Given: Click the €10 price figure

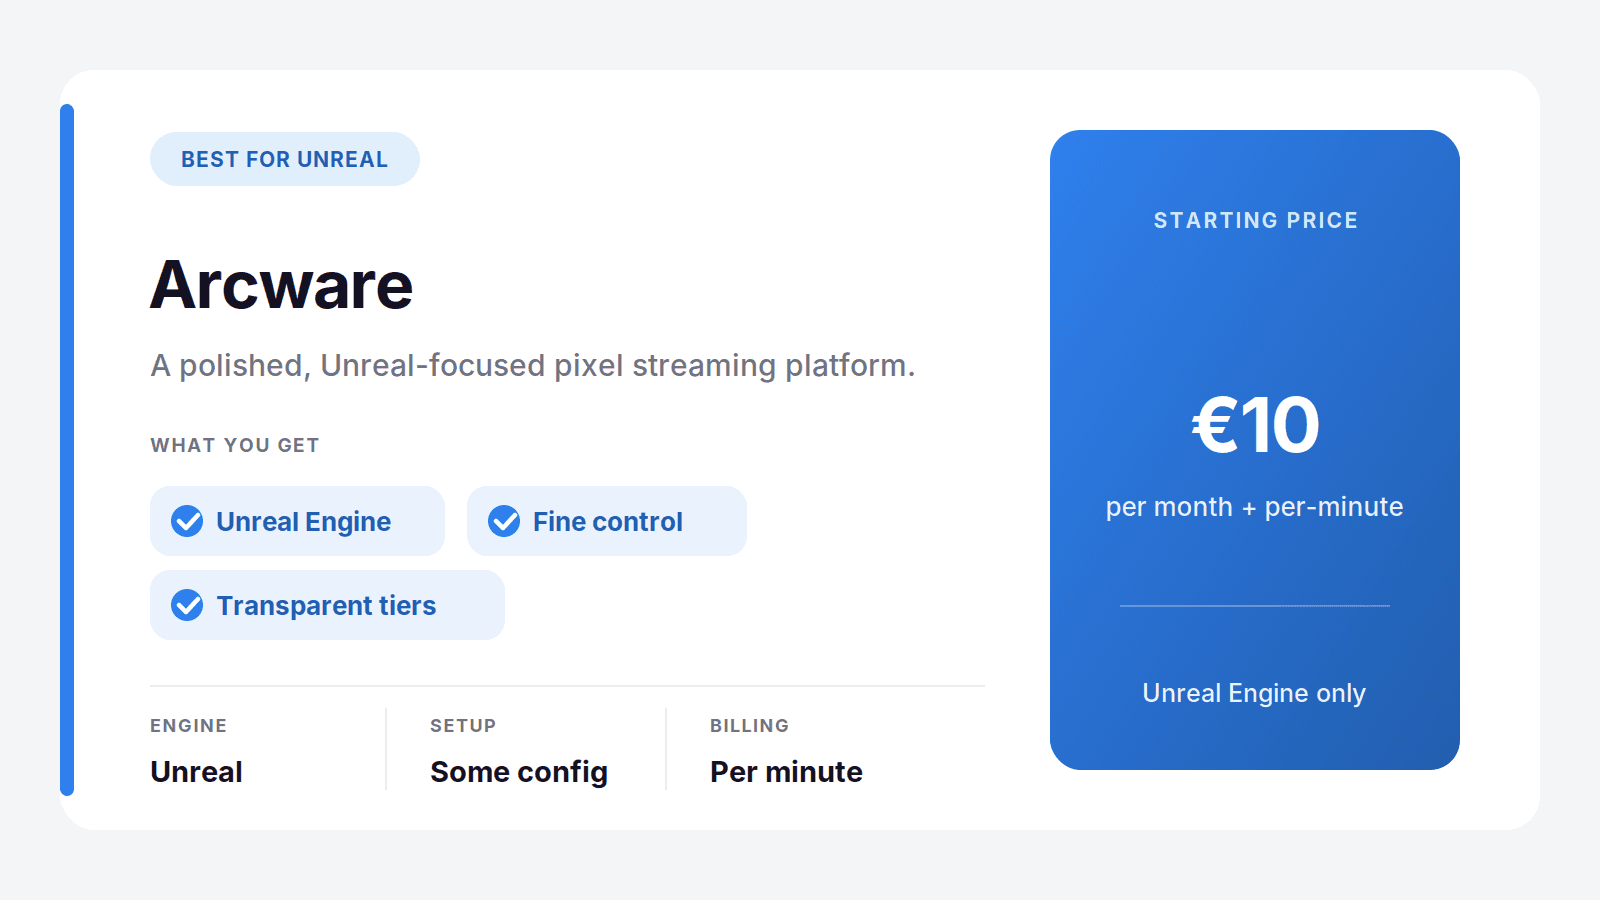Looking at the screenshot, I should (x=1255, y=425).
